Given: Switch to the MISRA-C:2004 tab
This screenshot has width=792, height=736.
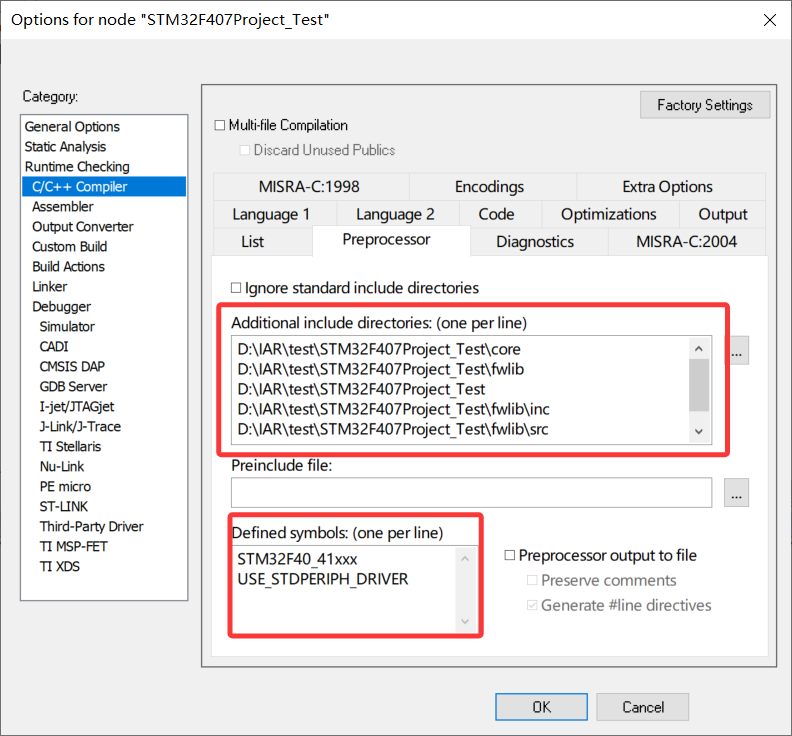Looking at the screenshot, I should click(686, 241).
